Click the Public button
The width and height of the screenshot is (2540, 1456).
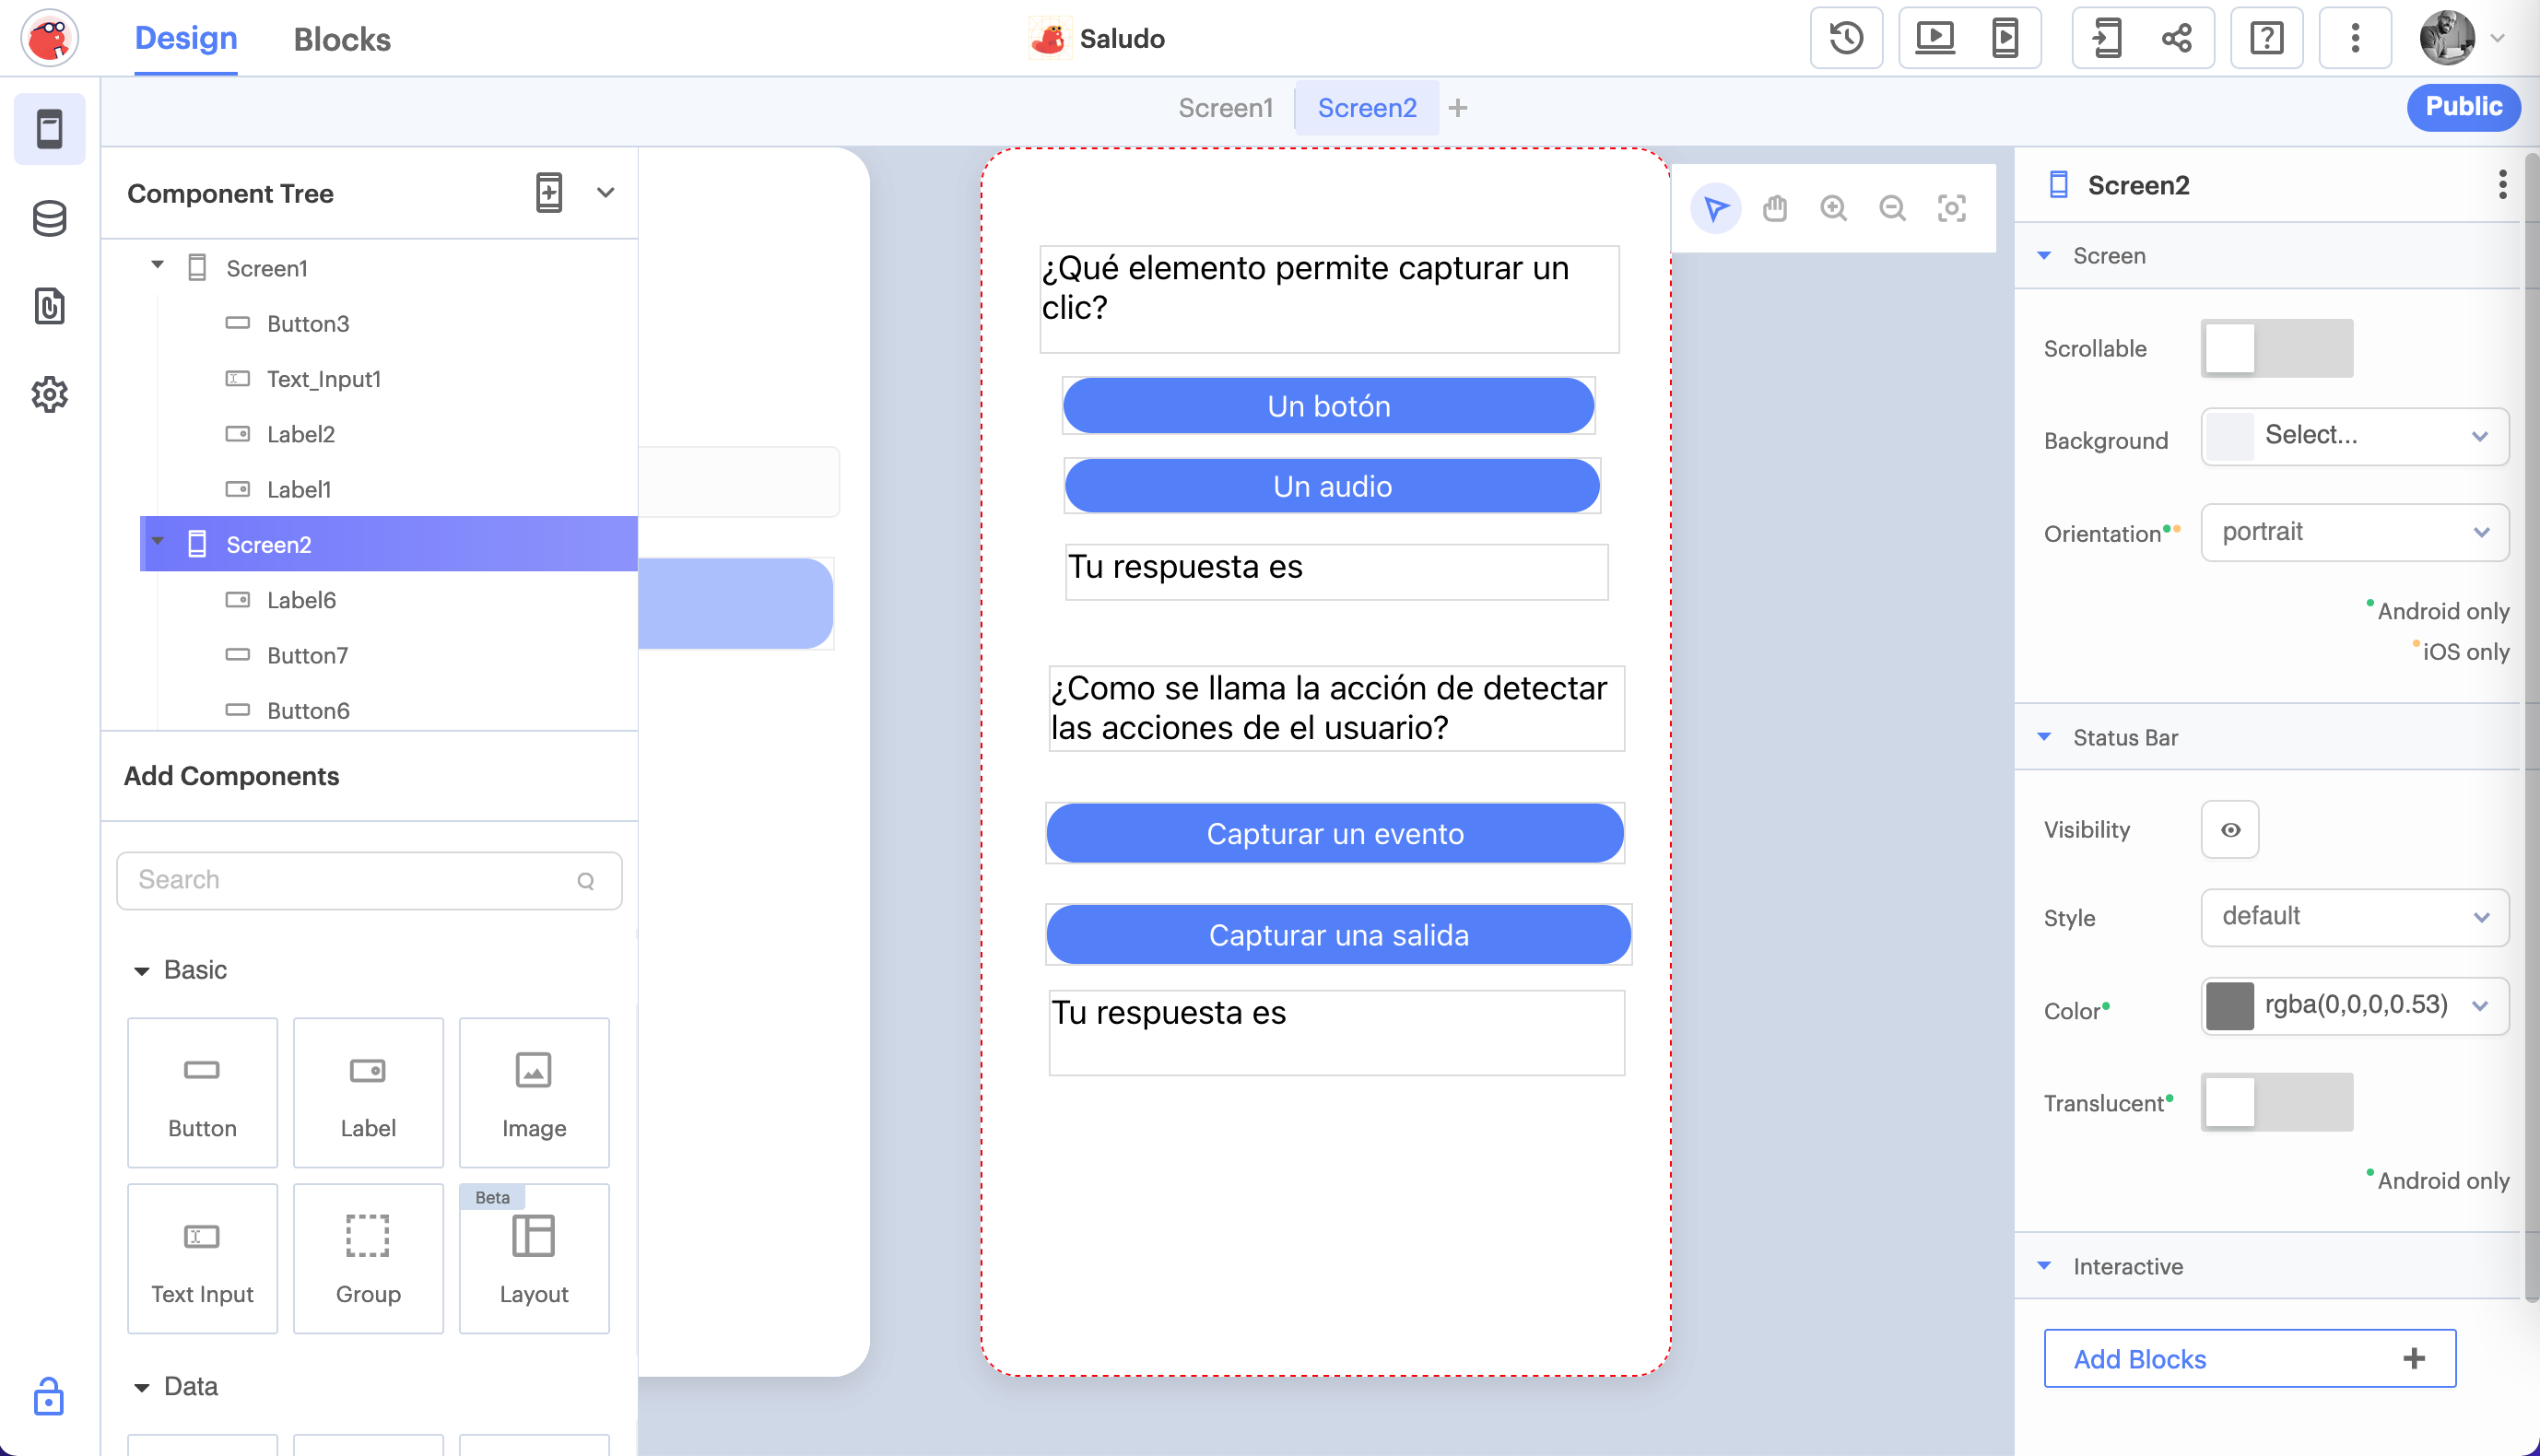pos(2464,107)
